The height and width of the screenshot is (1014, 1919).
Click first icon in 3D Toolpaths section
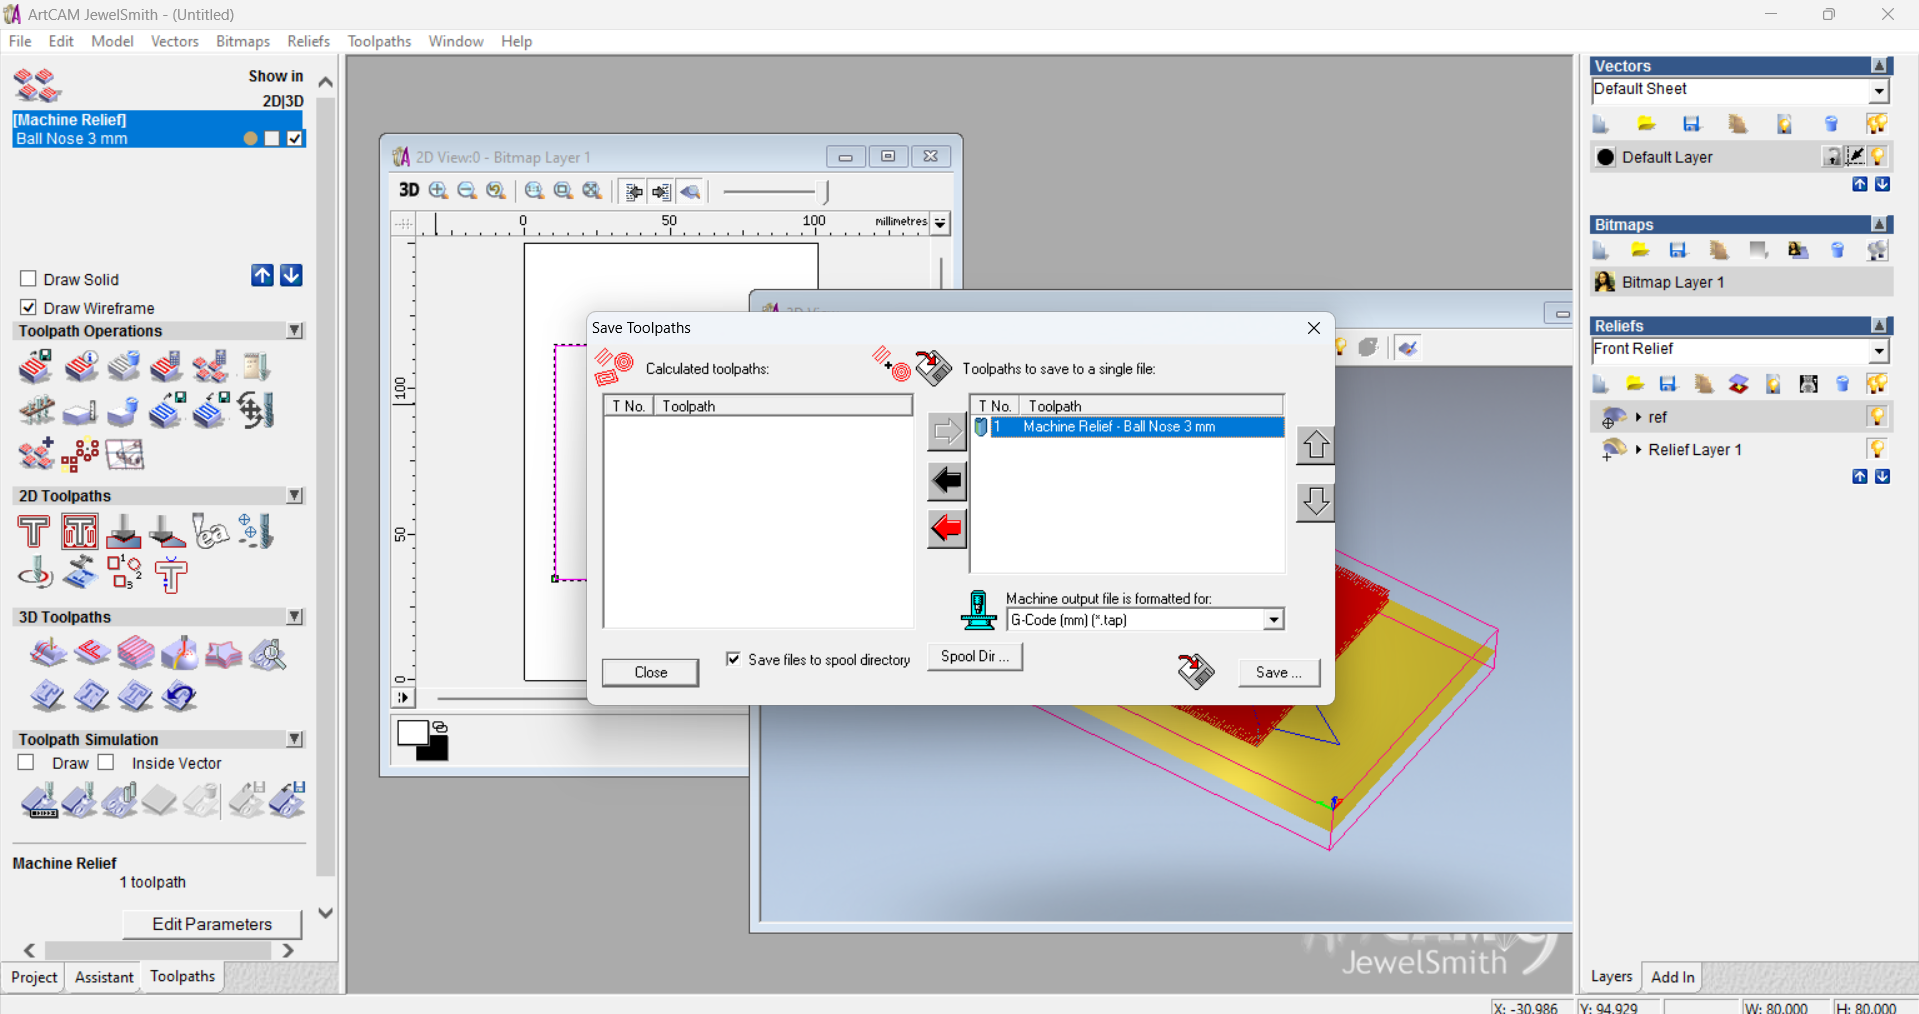(47, 654)
